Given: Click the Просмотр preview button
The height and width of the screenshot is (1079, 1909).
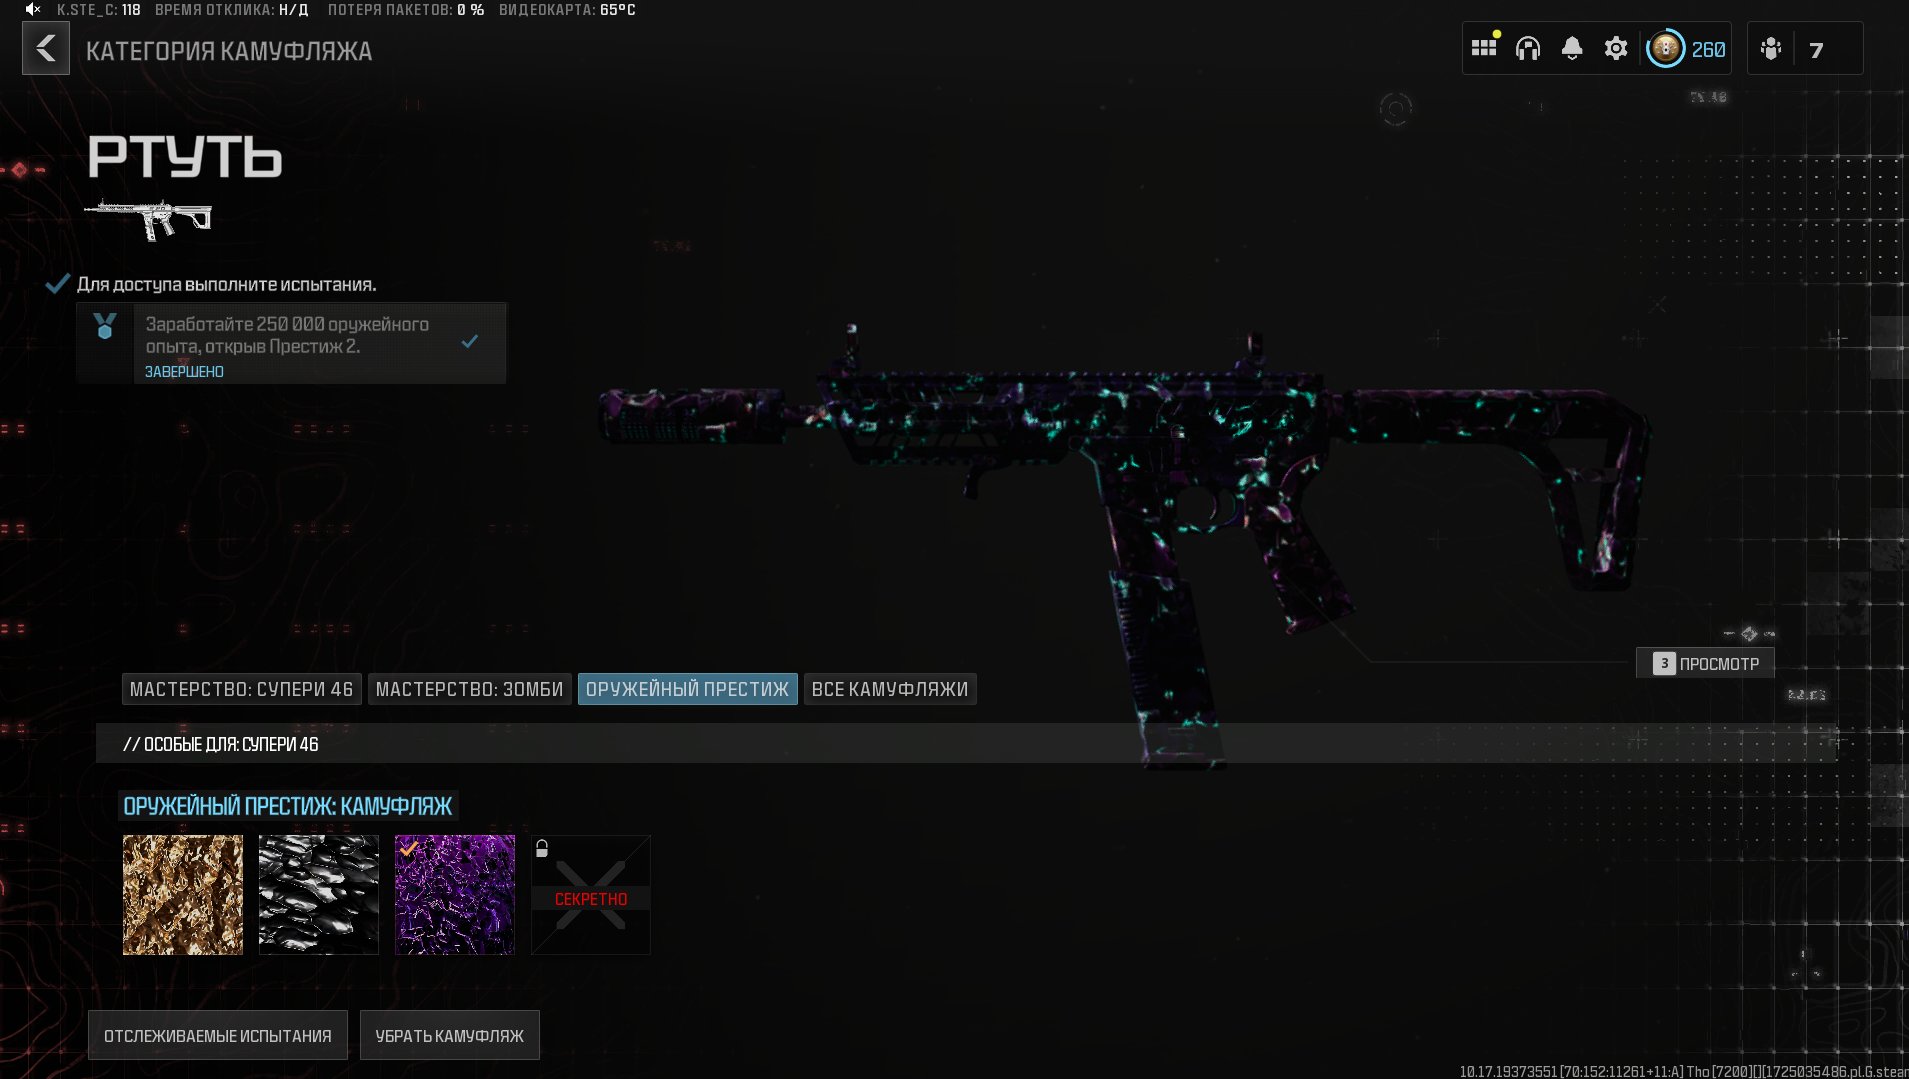Looking at the screenshot, I should pyautogui.click(x=1705, y=663).
